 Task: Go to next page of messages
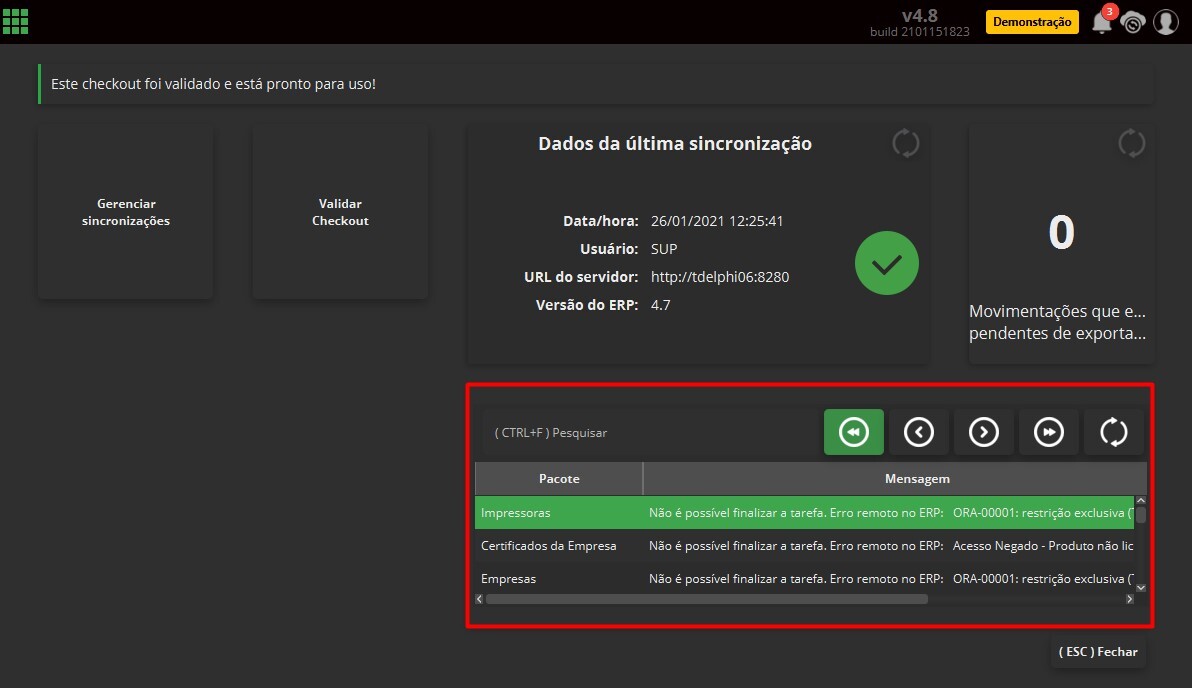984,432
